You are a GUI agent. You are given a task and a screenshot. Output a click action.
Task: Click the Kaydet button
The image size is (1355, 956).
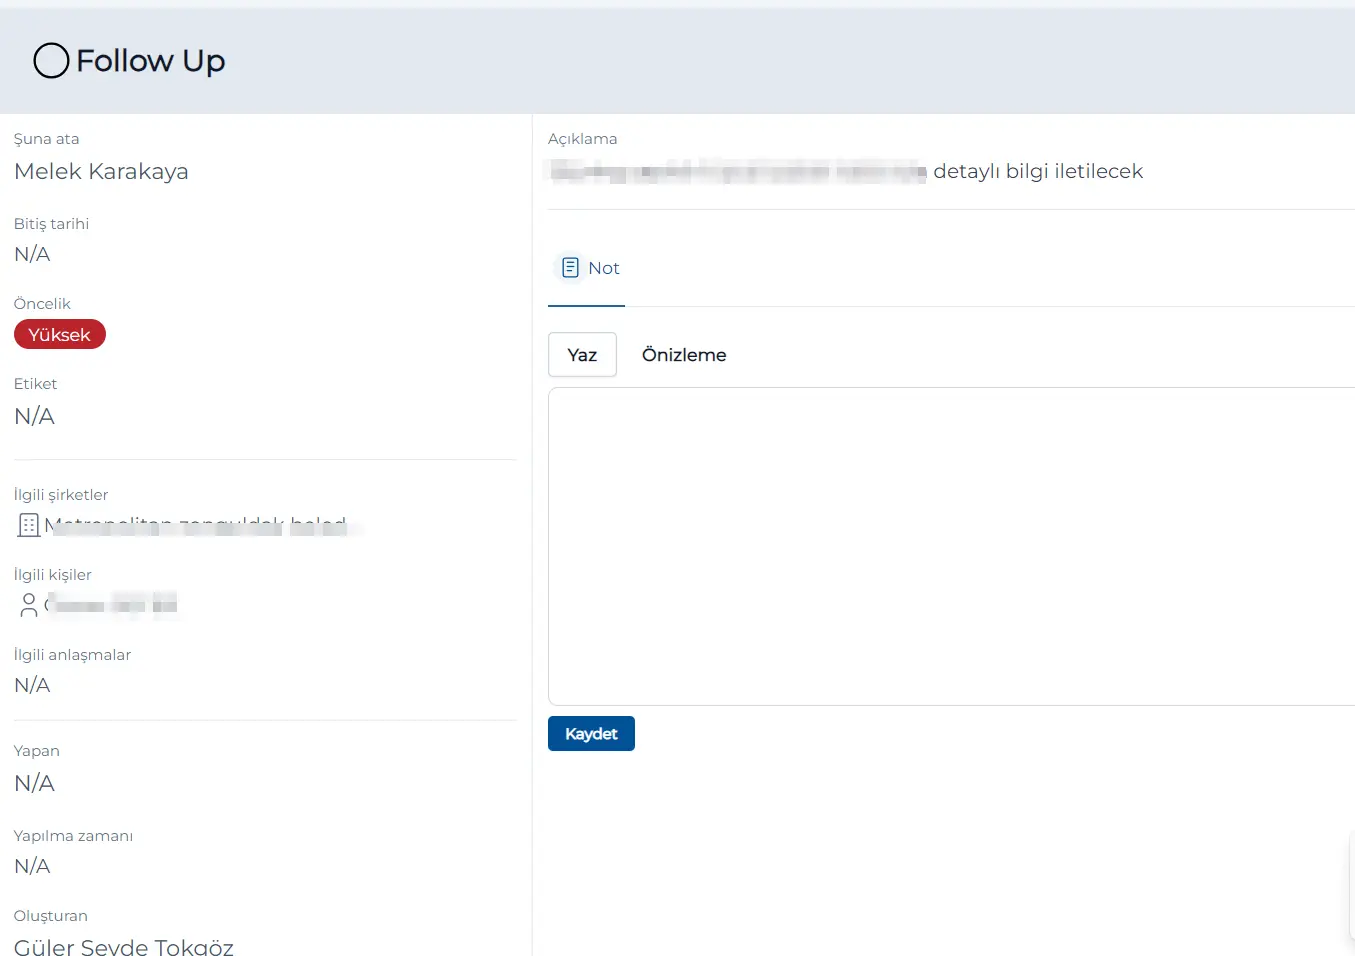tap(591, 734)
